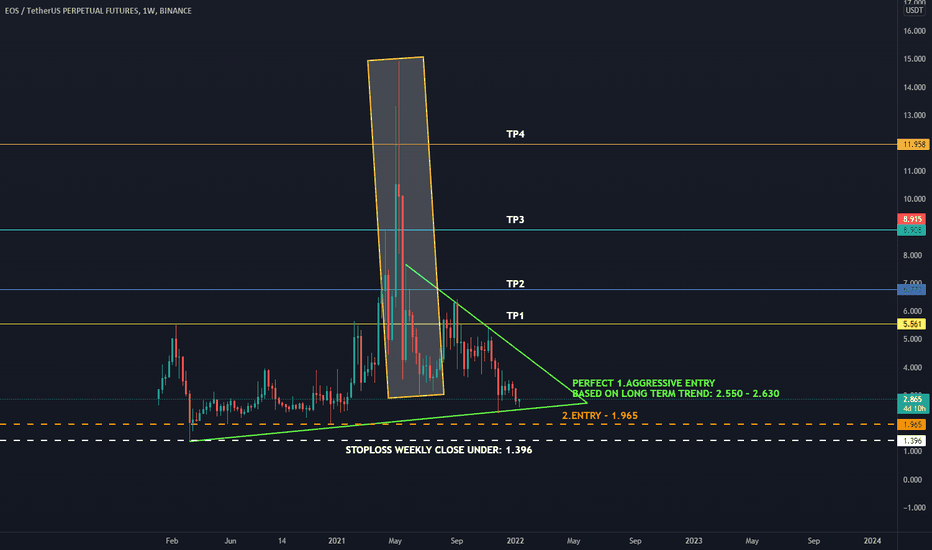Select the 2.ENTRY - 1.965 orange text

click(600, 416)
